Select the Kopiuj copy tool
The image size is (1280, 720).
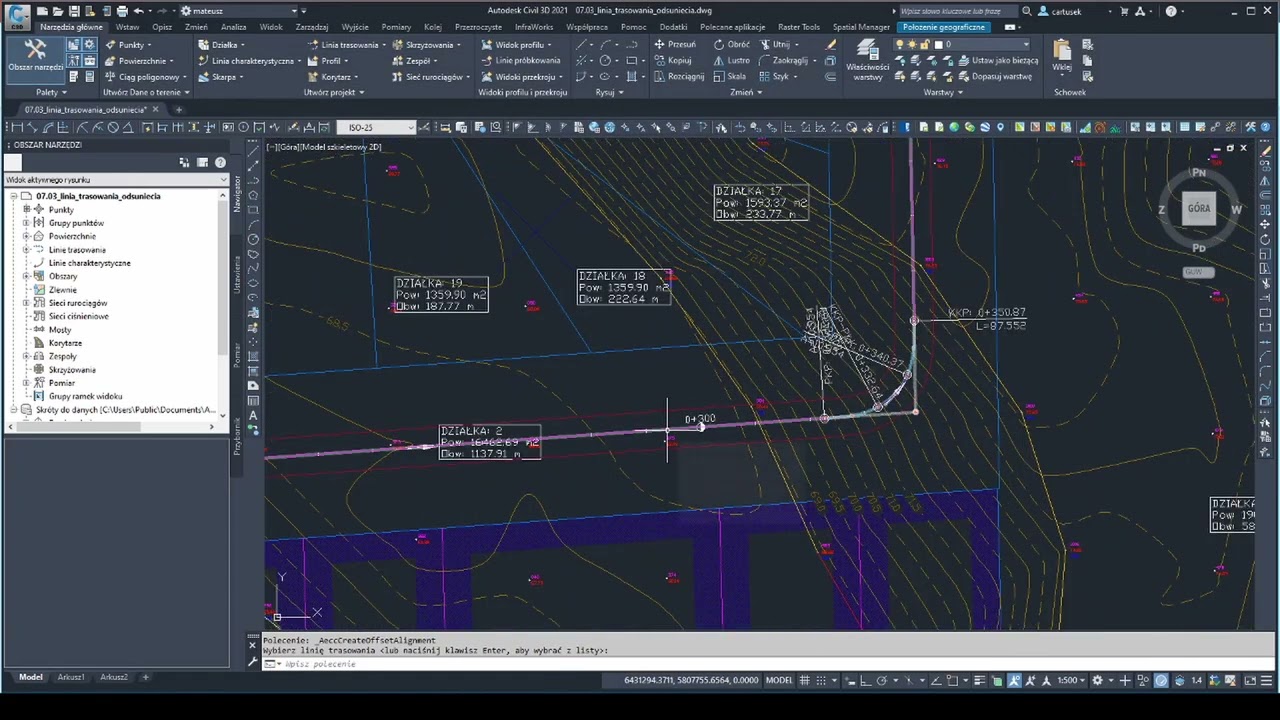673,61
